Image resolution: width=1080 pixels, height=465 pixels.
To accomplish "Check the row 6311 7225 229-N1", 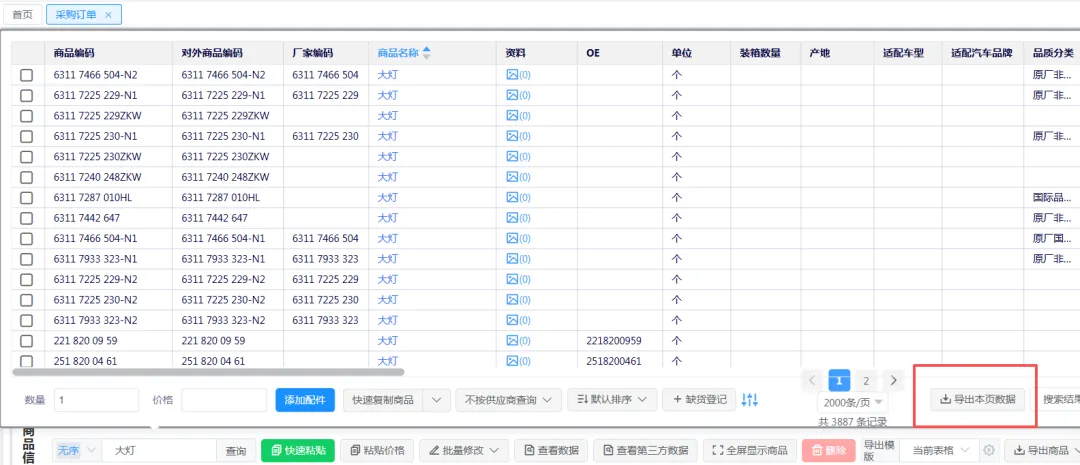I will (x=26, y=95).
